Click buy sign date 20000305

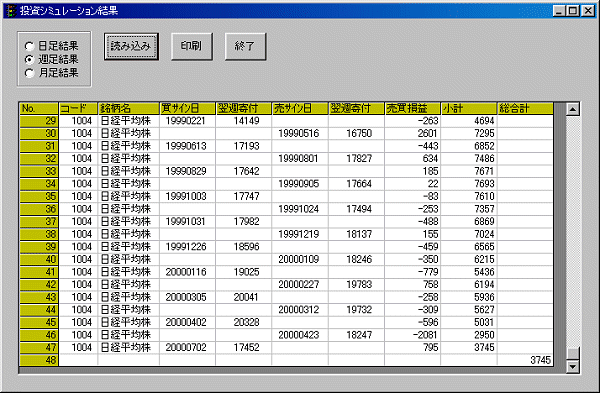coord(186,297)
